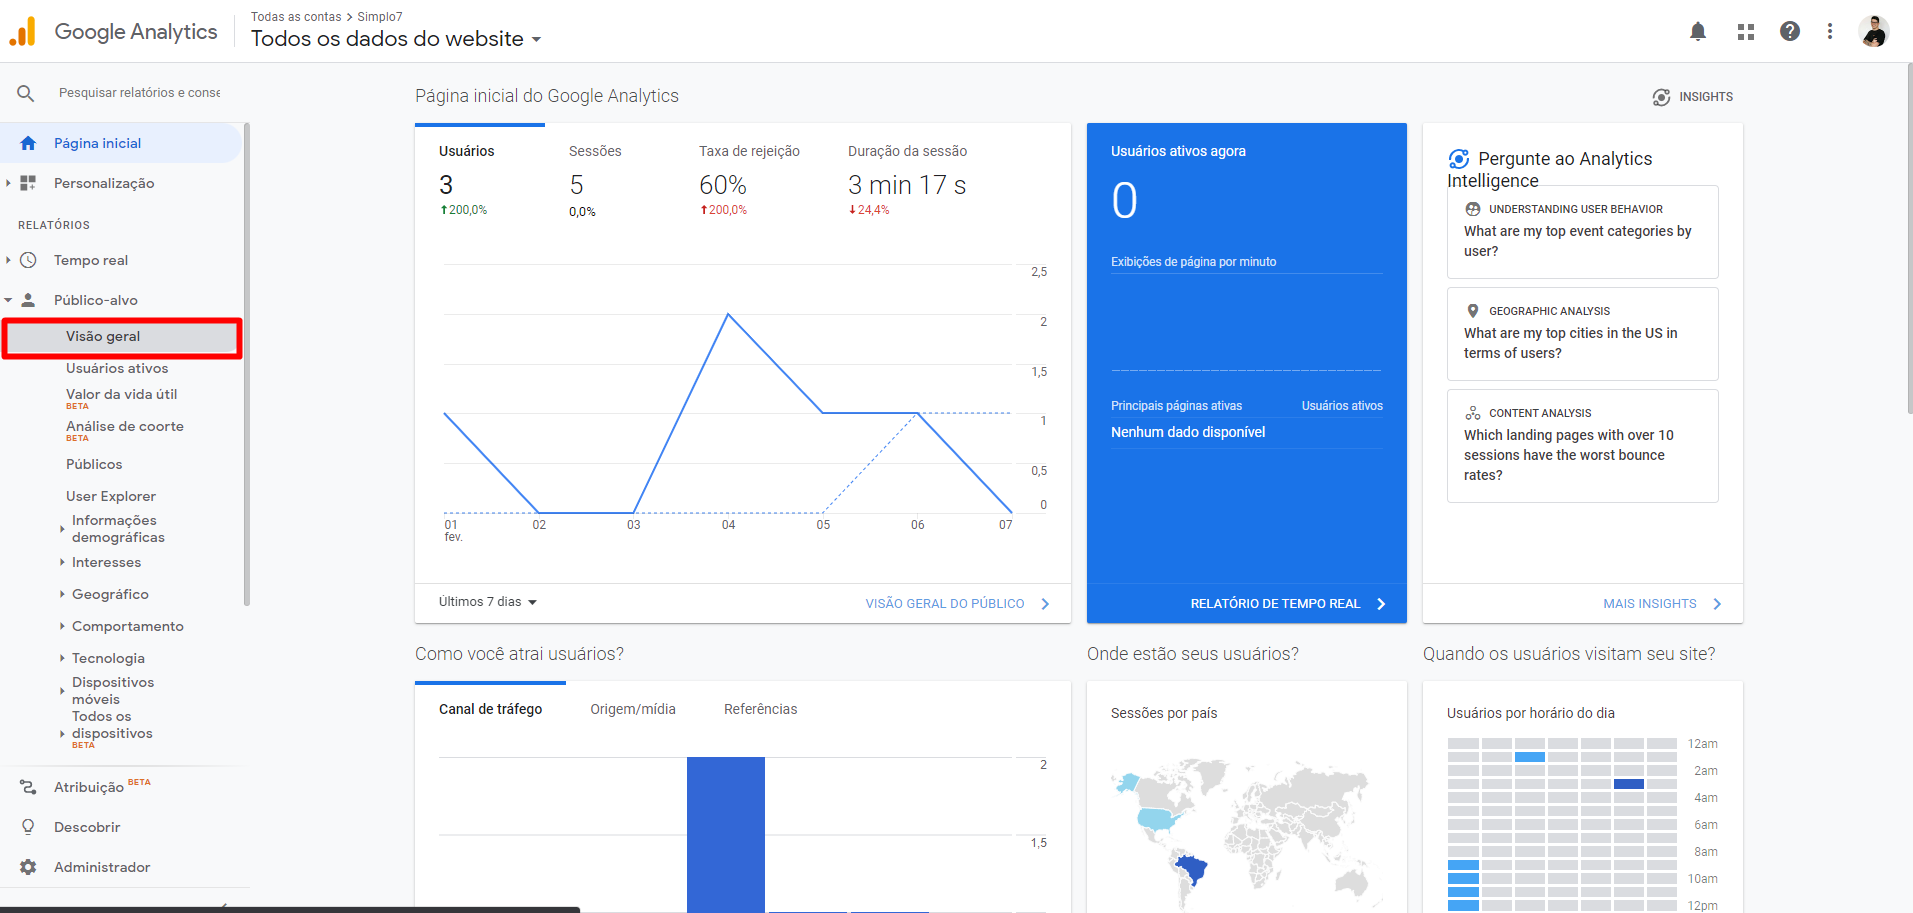
Task: Expand the Tempo real section arrow
Action: point(8,260)
